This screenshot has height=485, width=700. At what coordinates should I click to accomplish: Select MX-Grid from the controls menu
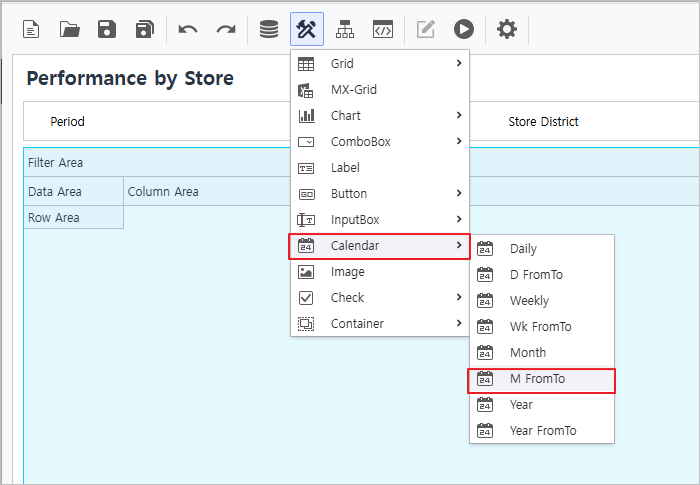tap(380, 90)
